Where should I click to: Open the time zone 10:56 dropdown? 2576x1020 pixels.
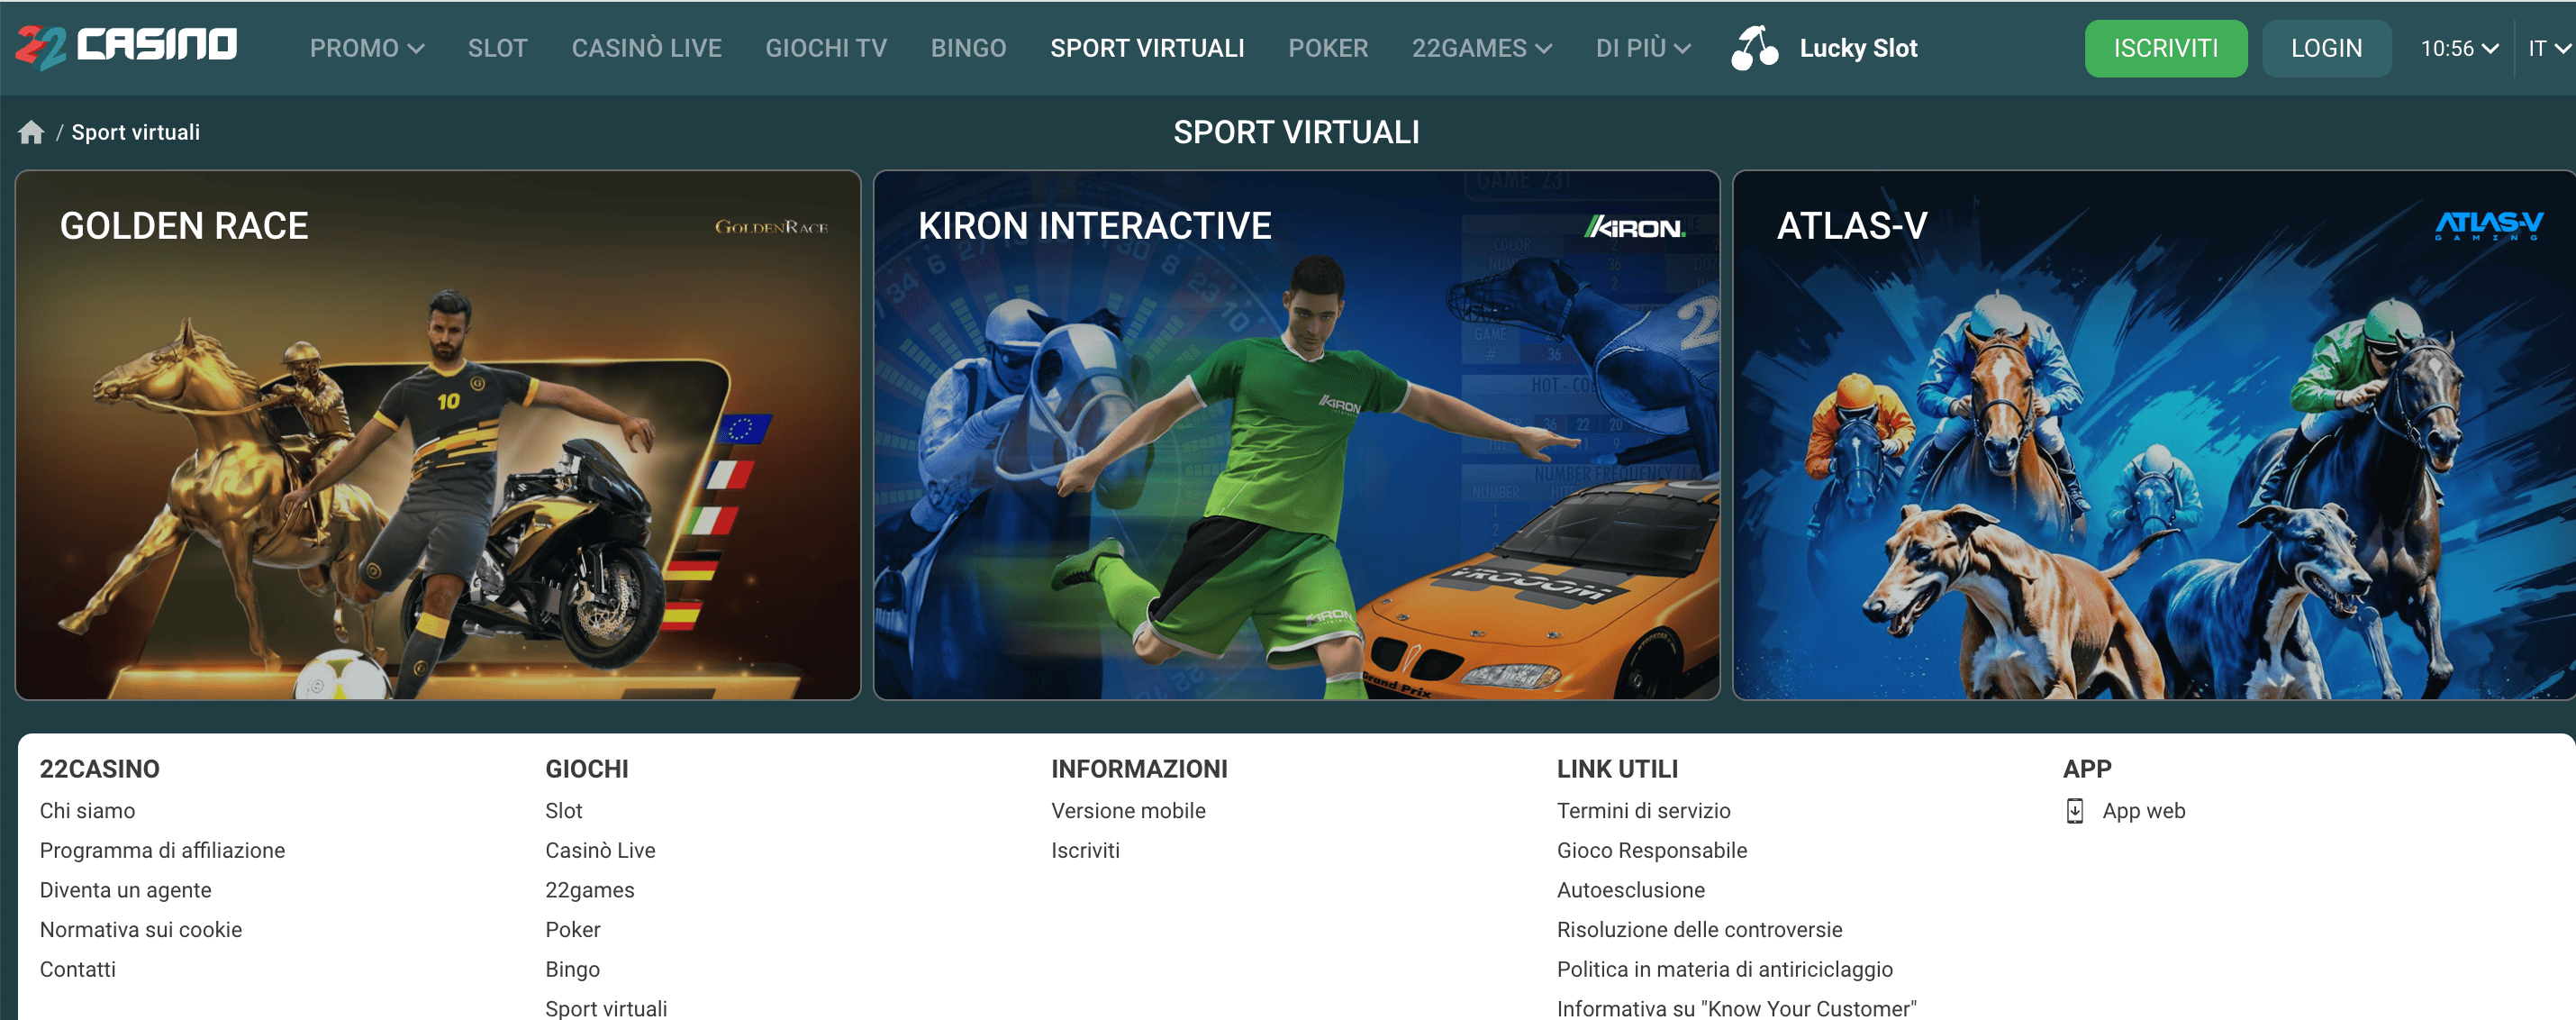click(2458, 48)
